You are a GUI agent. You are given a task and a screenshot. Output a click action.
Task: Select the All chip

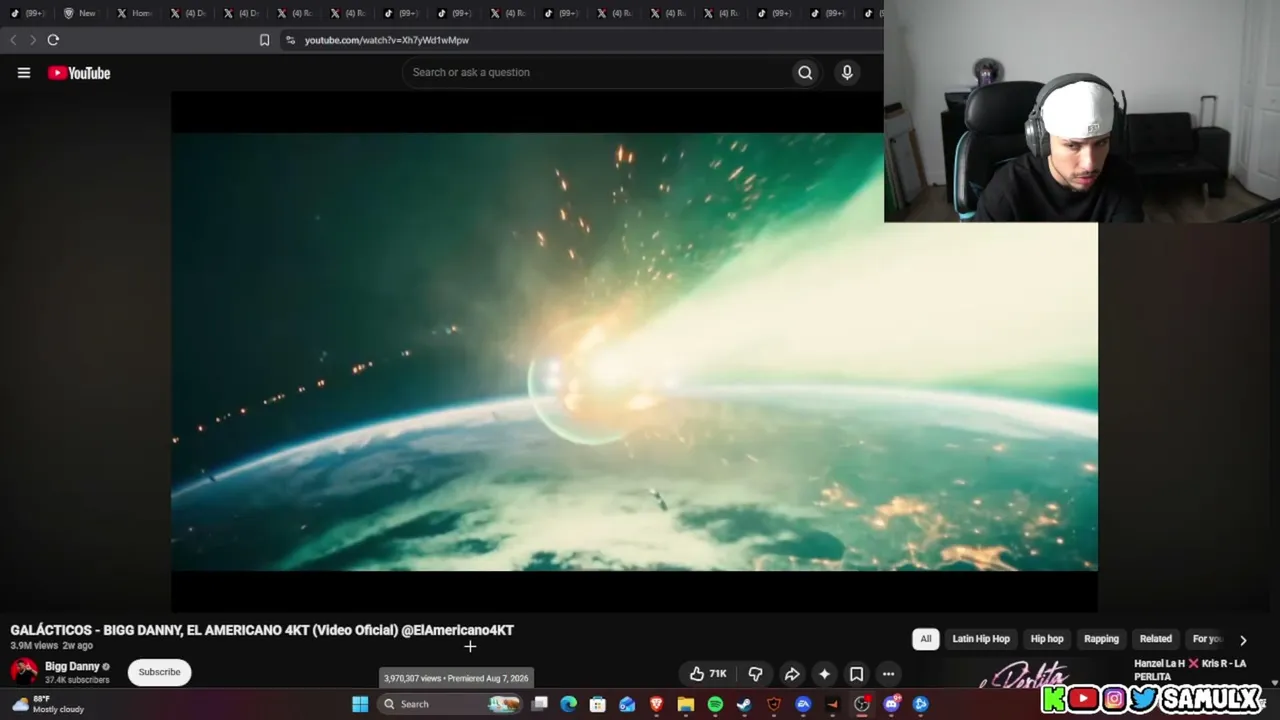(926, 639)
